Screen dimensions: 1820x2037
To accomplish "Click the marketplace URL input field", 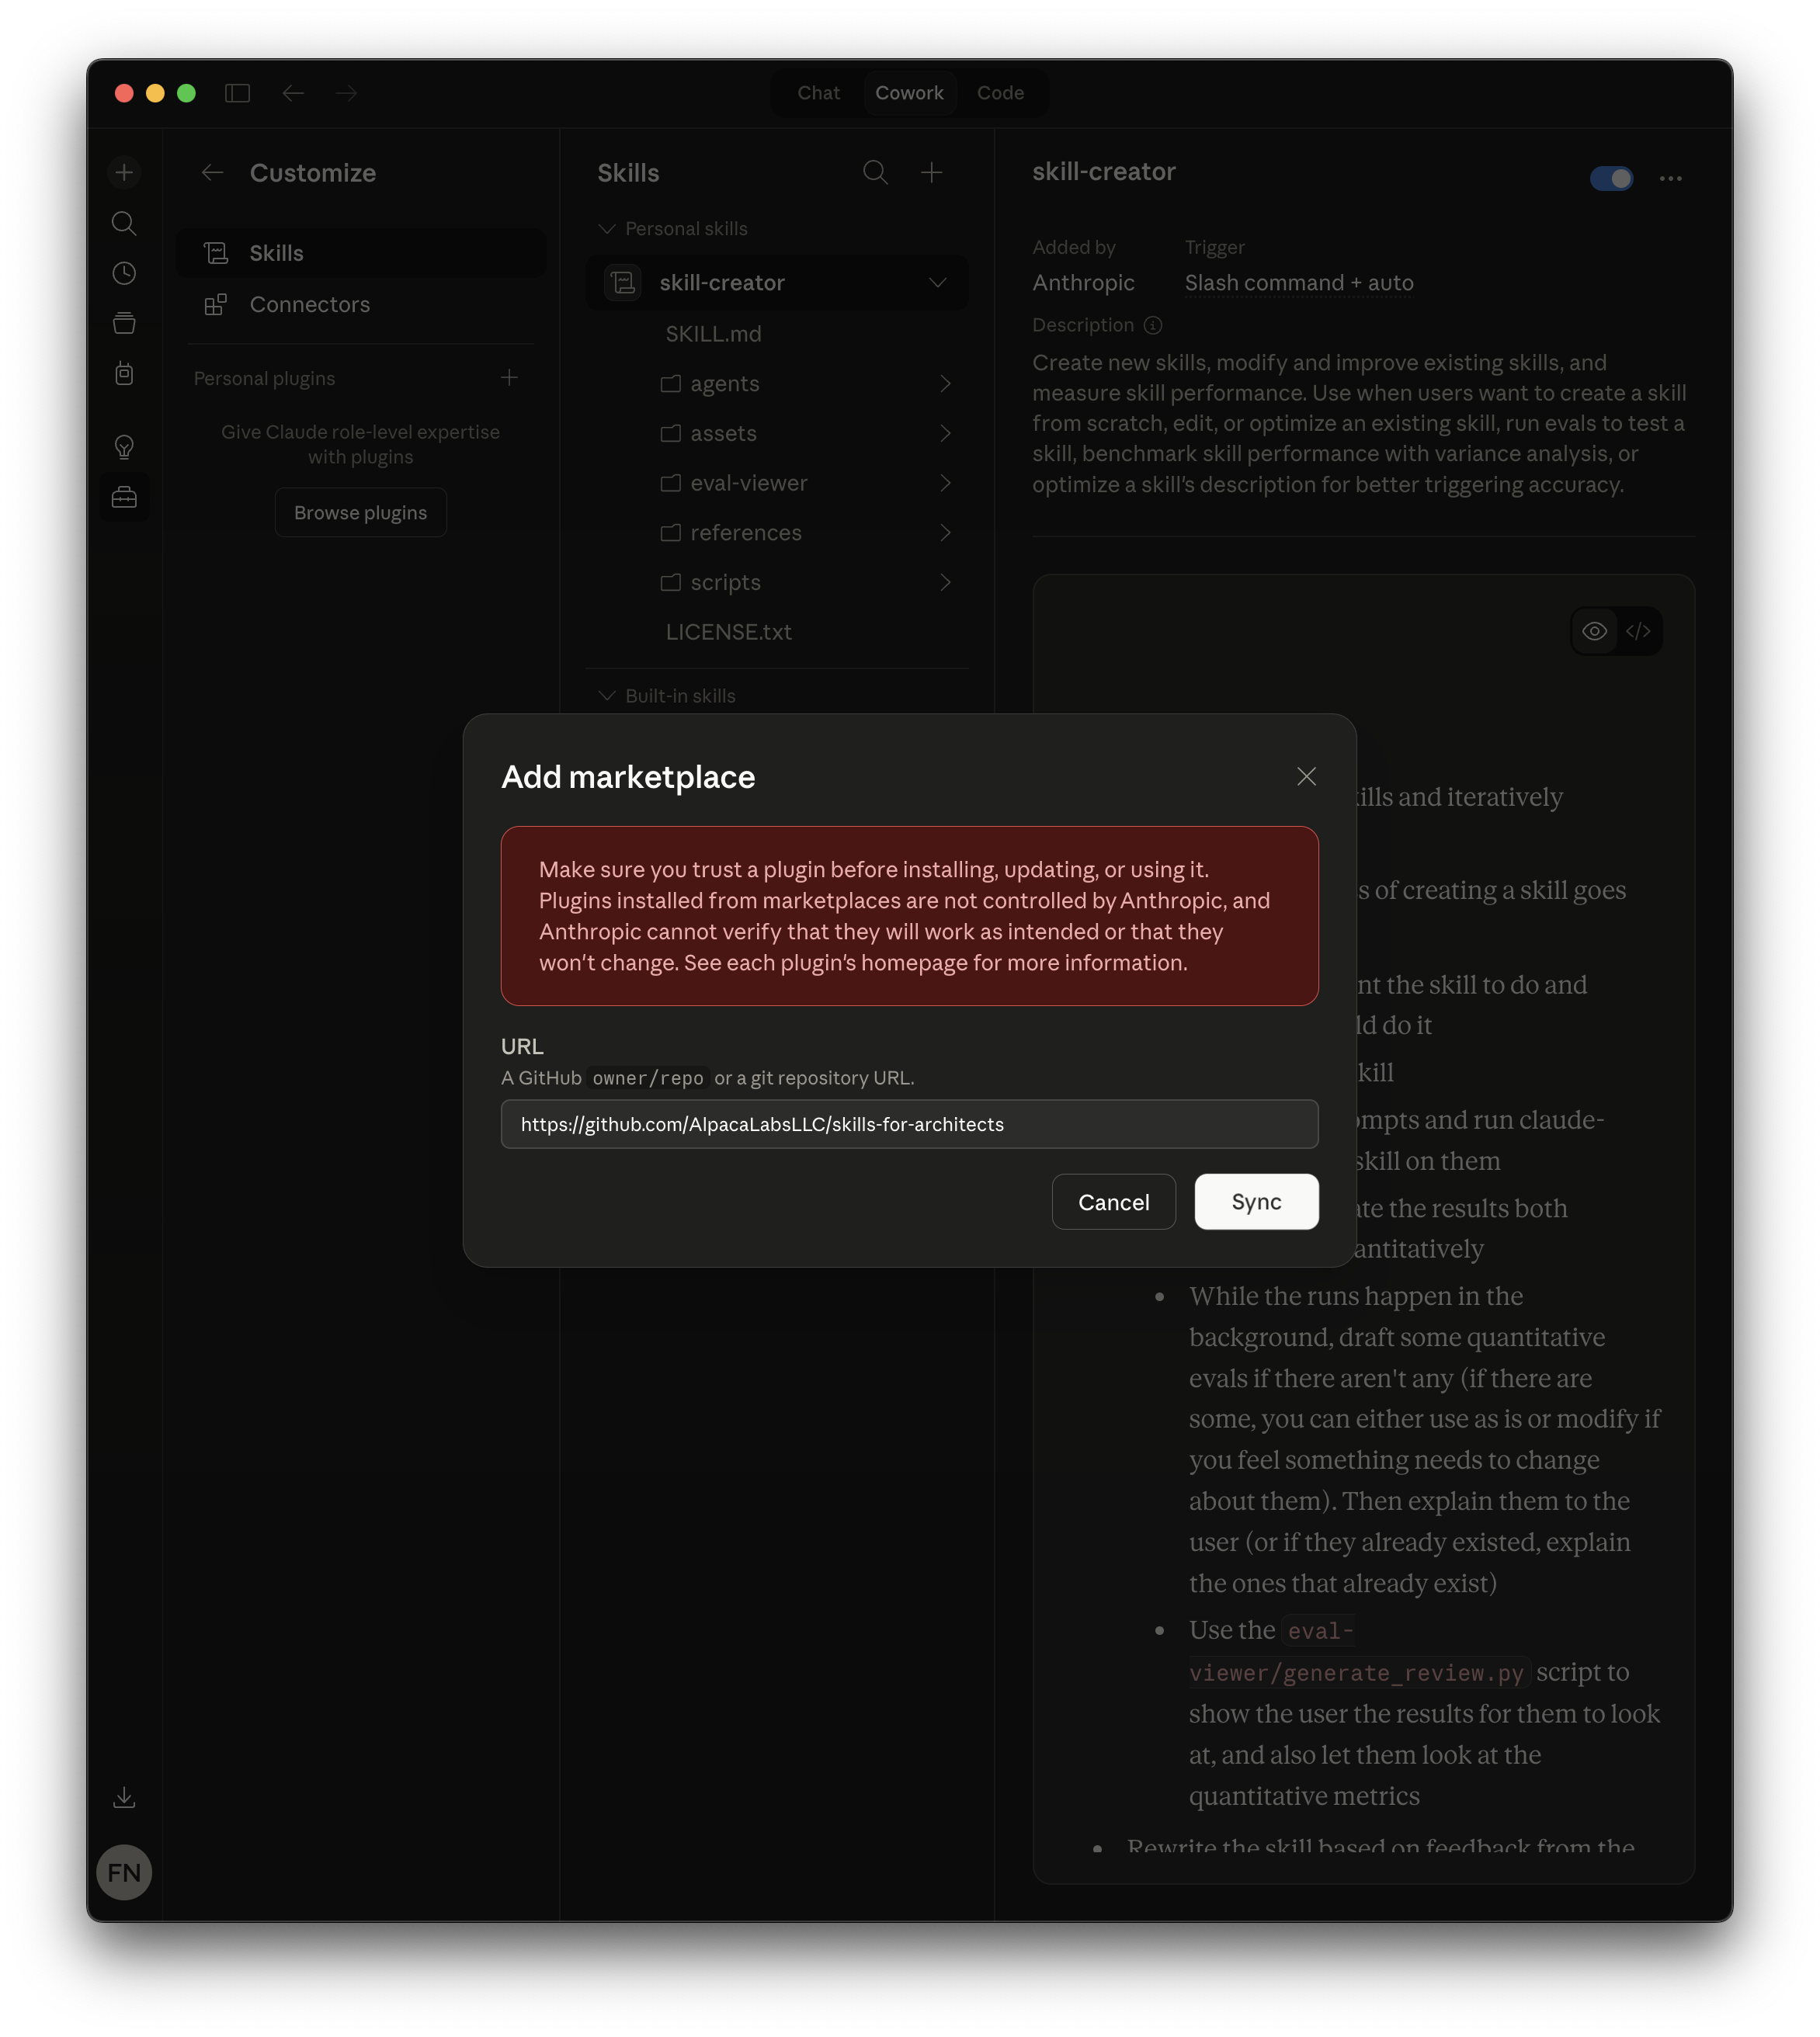I will click(x=908, y=1124).
